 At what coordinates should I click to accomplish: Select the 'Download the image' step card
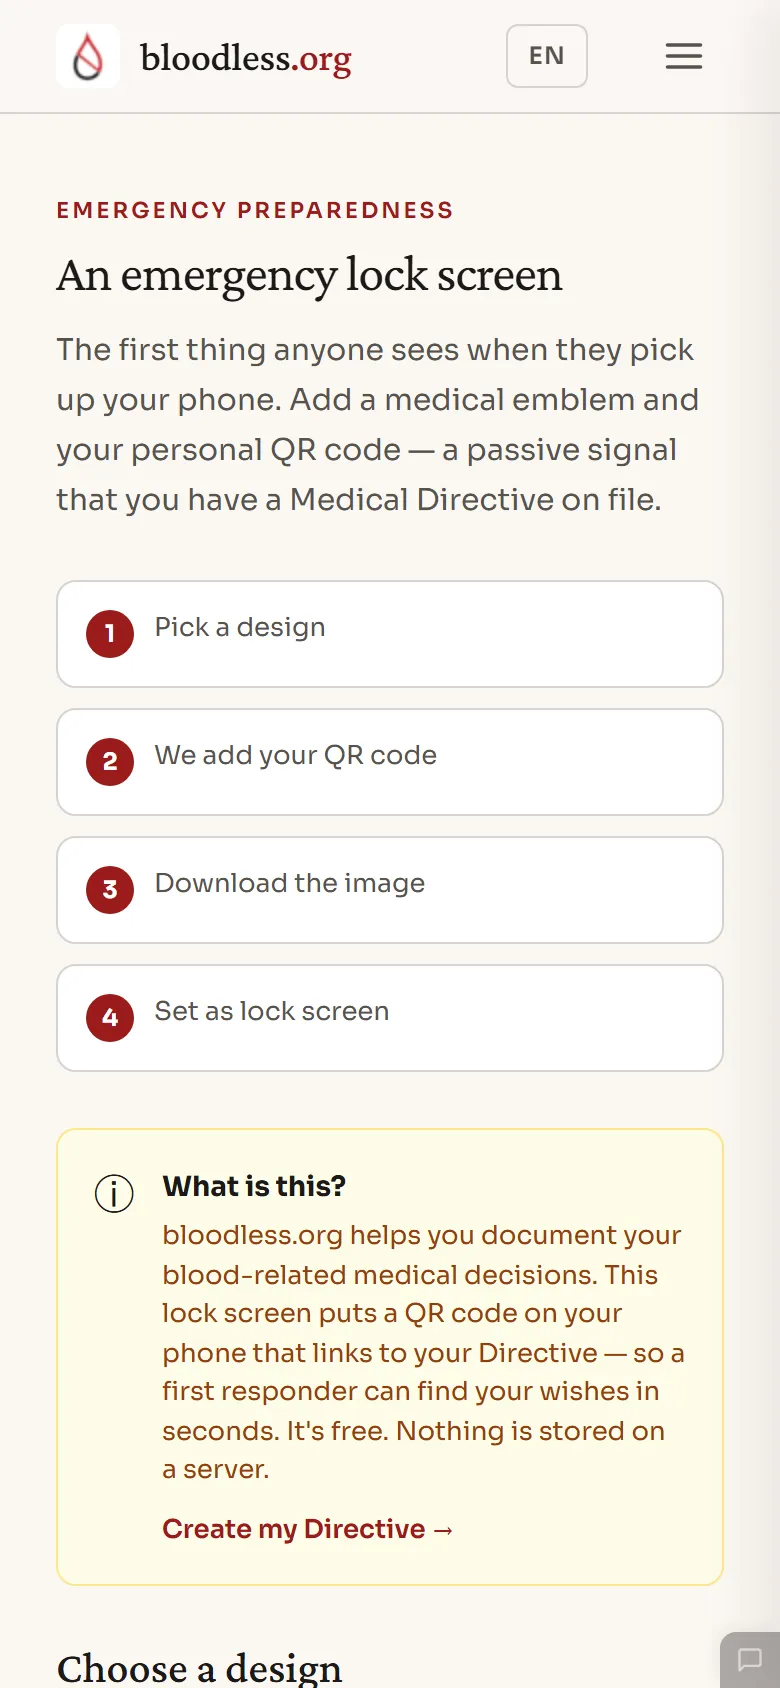pyautogui.click(x=390, y=890)
